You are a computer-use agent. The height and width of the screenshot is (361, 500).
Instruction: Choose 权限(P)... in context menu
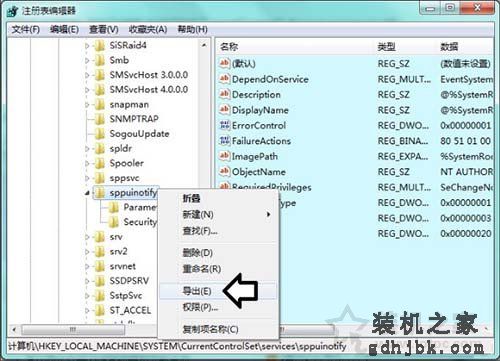pyautogui.click(x=218, y=307)
